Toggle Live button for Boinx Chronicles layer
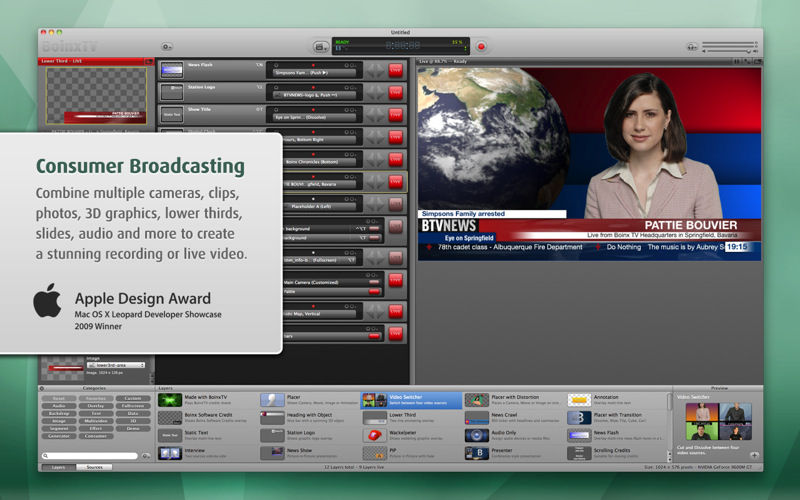The height and width of the screenshot is (500, 800). pos(395,159)
